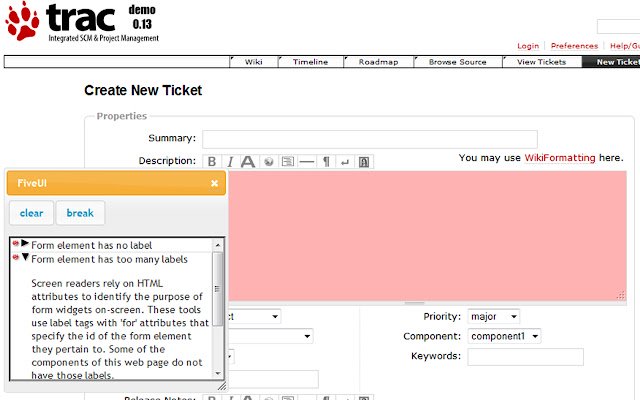Insert an image in Description toolbar
Screen dimensions: 640x400
[364, 162]
